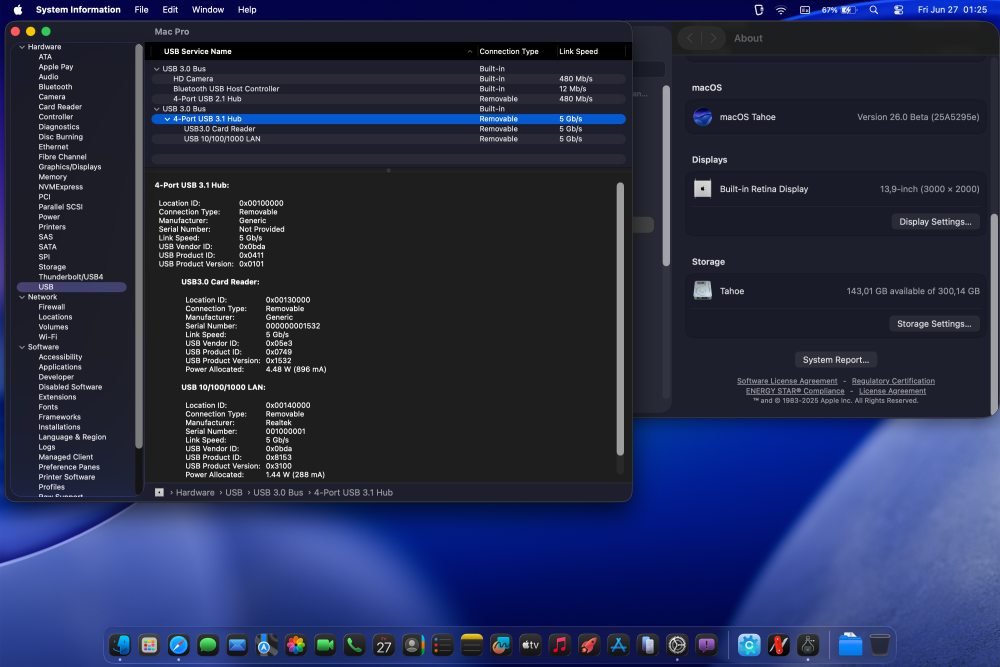Open iPhone Mirroring in dock
This screenshot has width=1000, height=667.
pos(648,645)
